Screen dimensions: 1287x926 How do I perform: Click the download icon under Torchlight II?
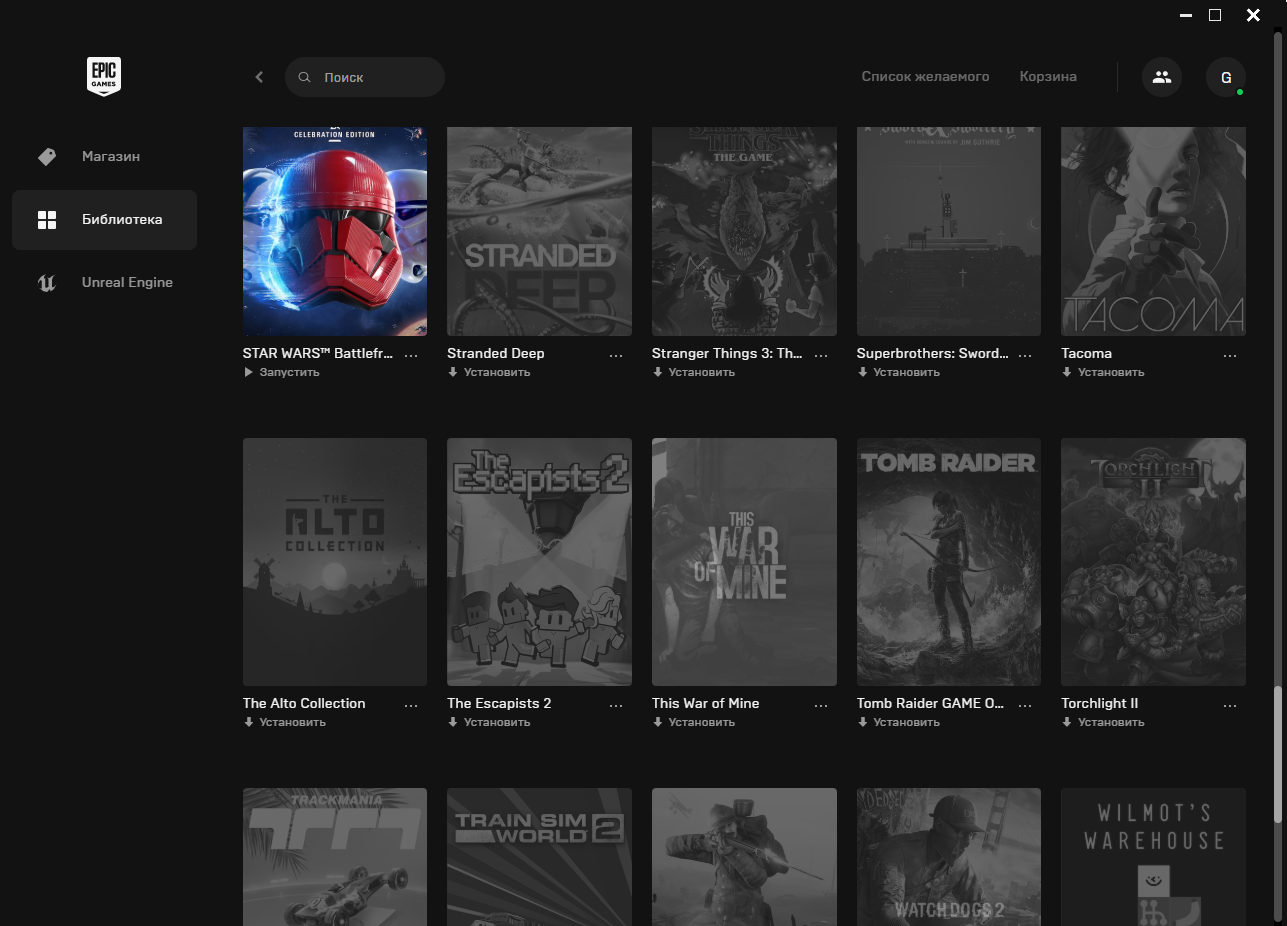pyautogui.click(x=1066, y=722)
